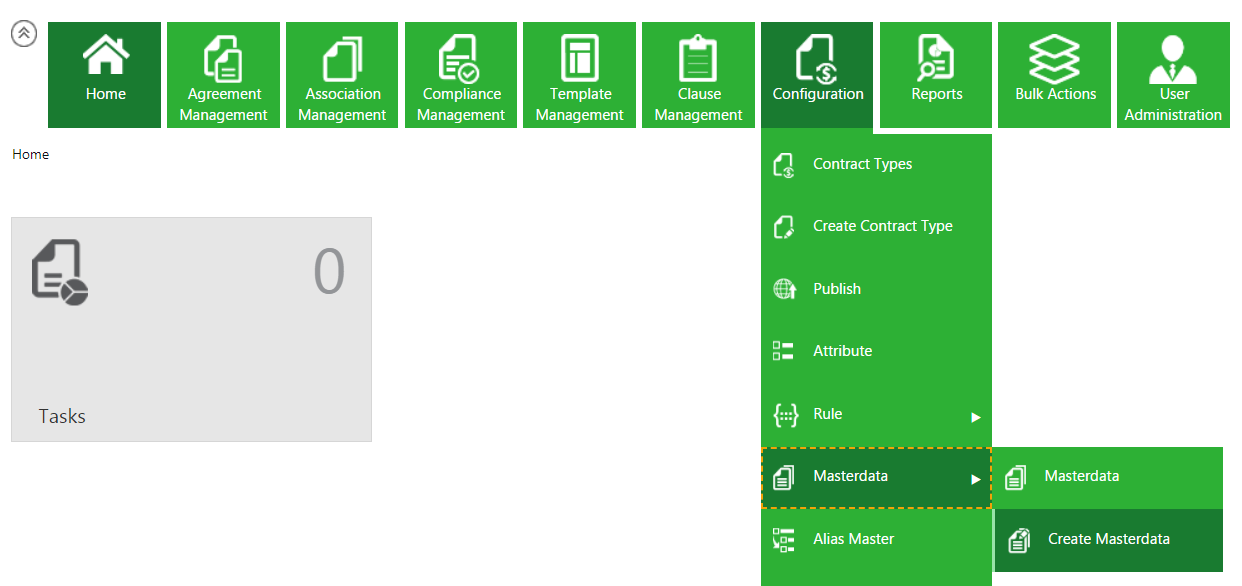Collapse the navigation with double-chevron button
The height and width of the screenshot is (586, 1242).
pos(24,34)
